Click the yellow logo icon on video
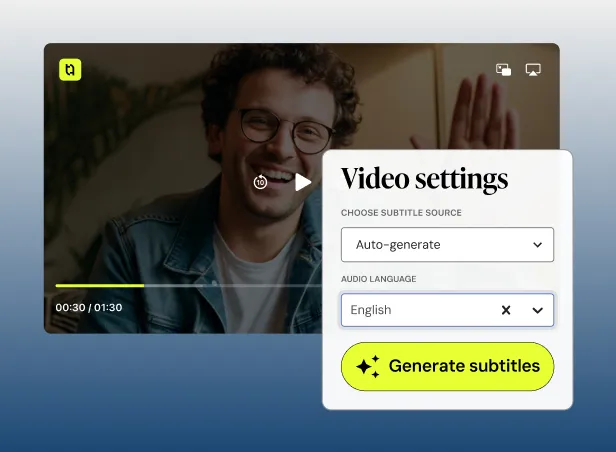 pyautogui.click(x=70, y=70)
